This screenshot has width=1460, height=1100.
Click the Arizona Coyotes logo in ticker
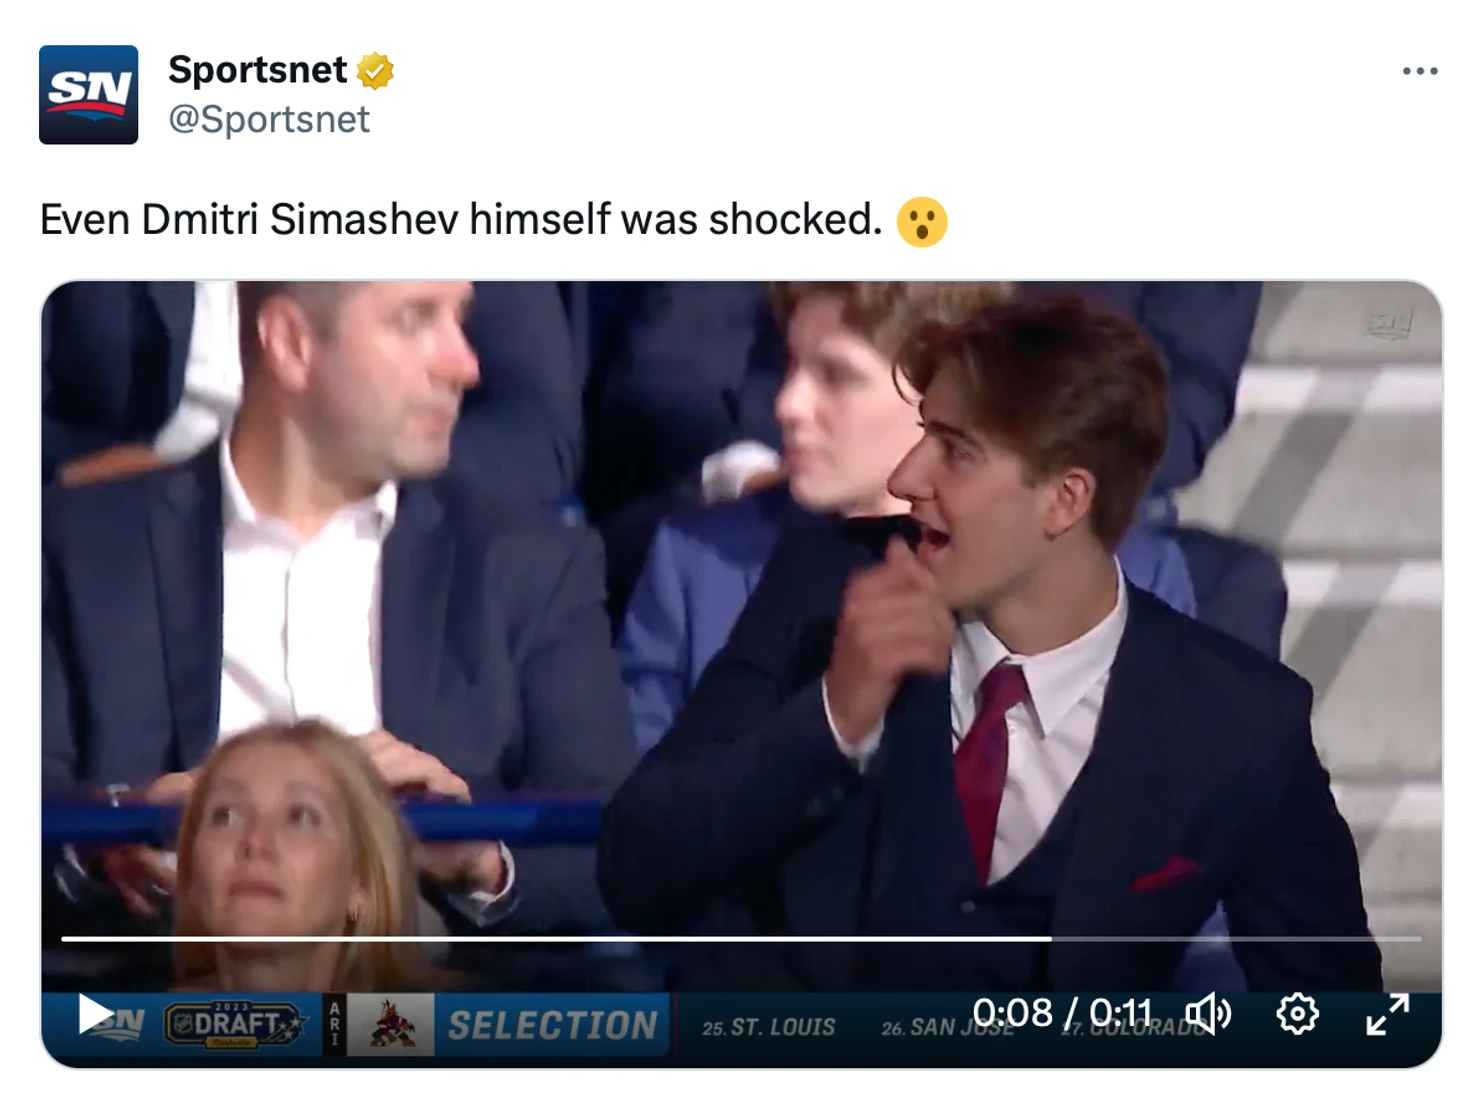point(390,1025)
